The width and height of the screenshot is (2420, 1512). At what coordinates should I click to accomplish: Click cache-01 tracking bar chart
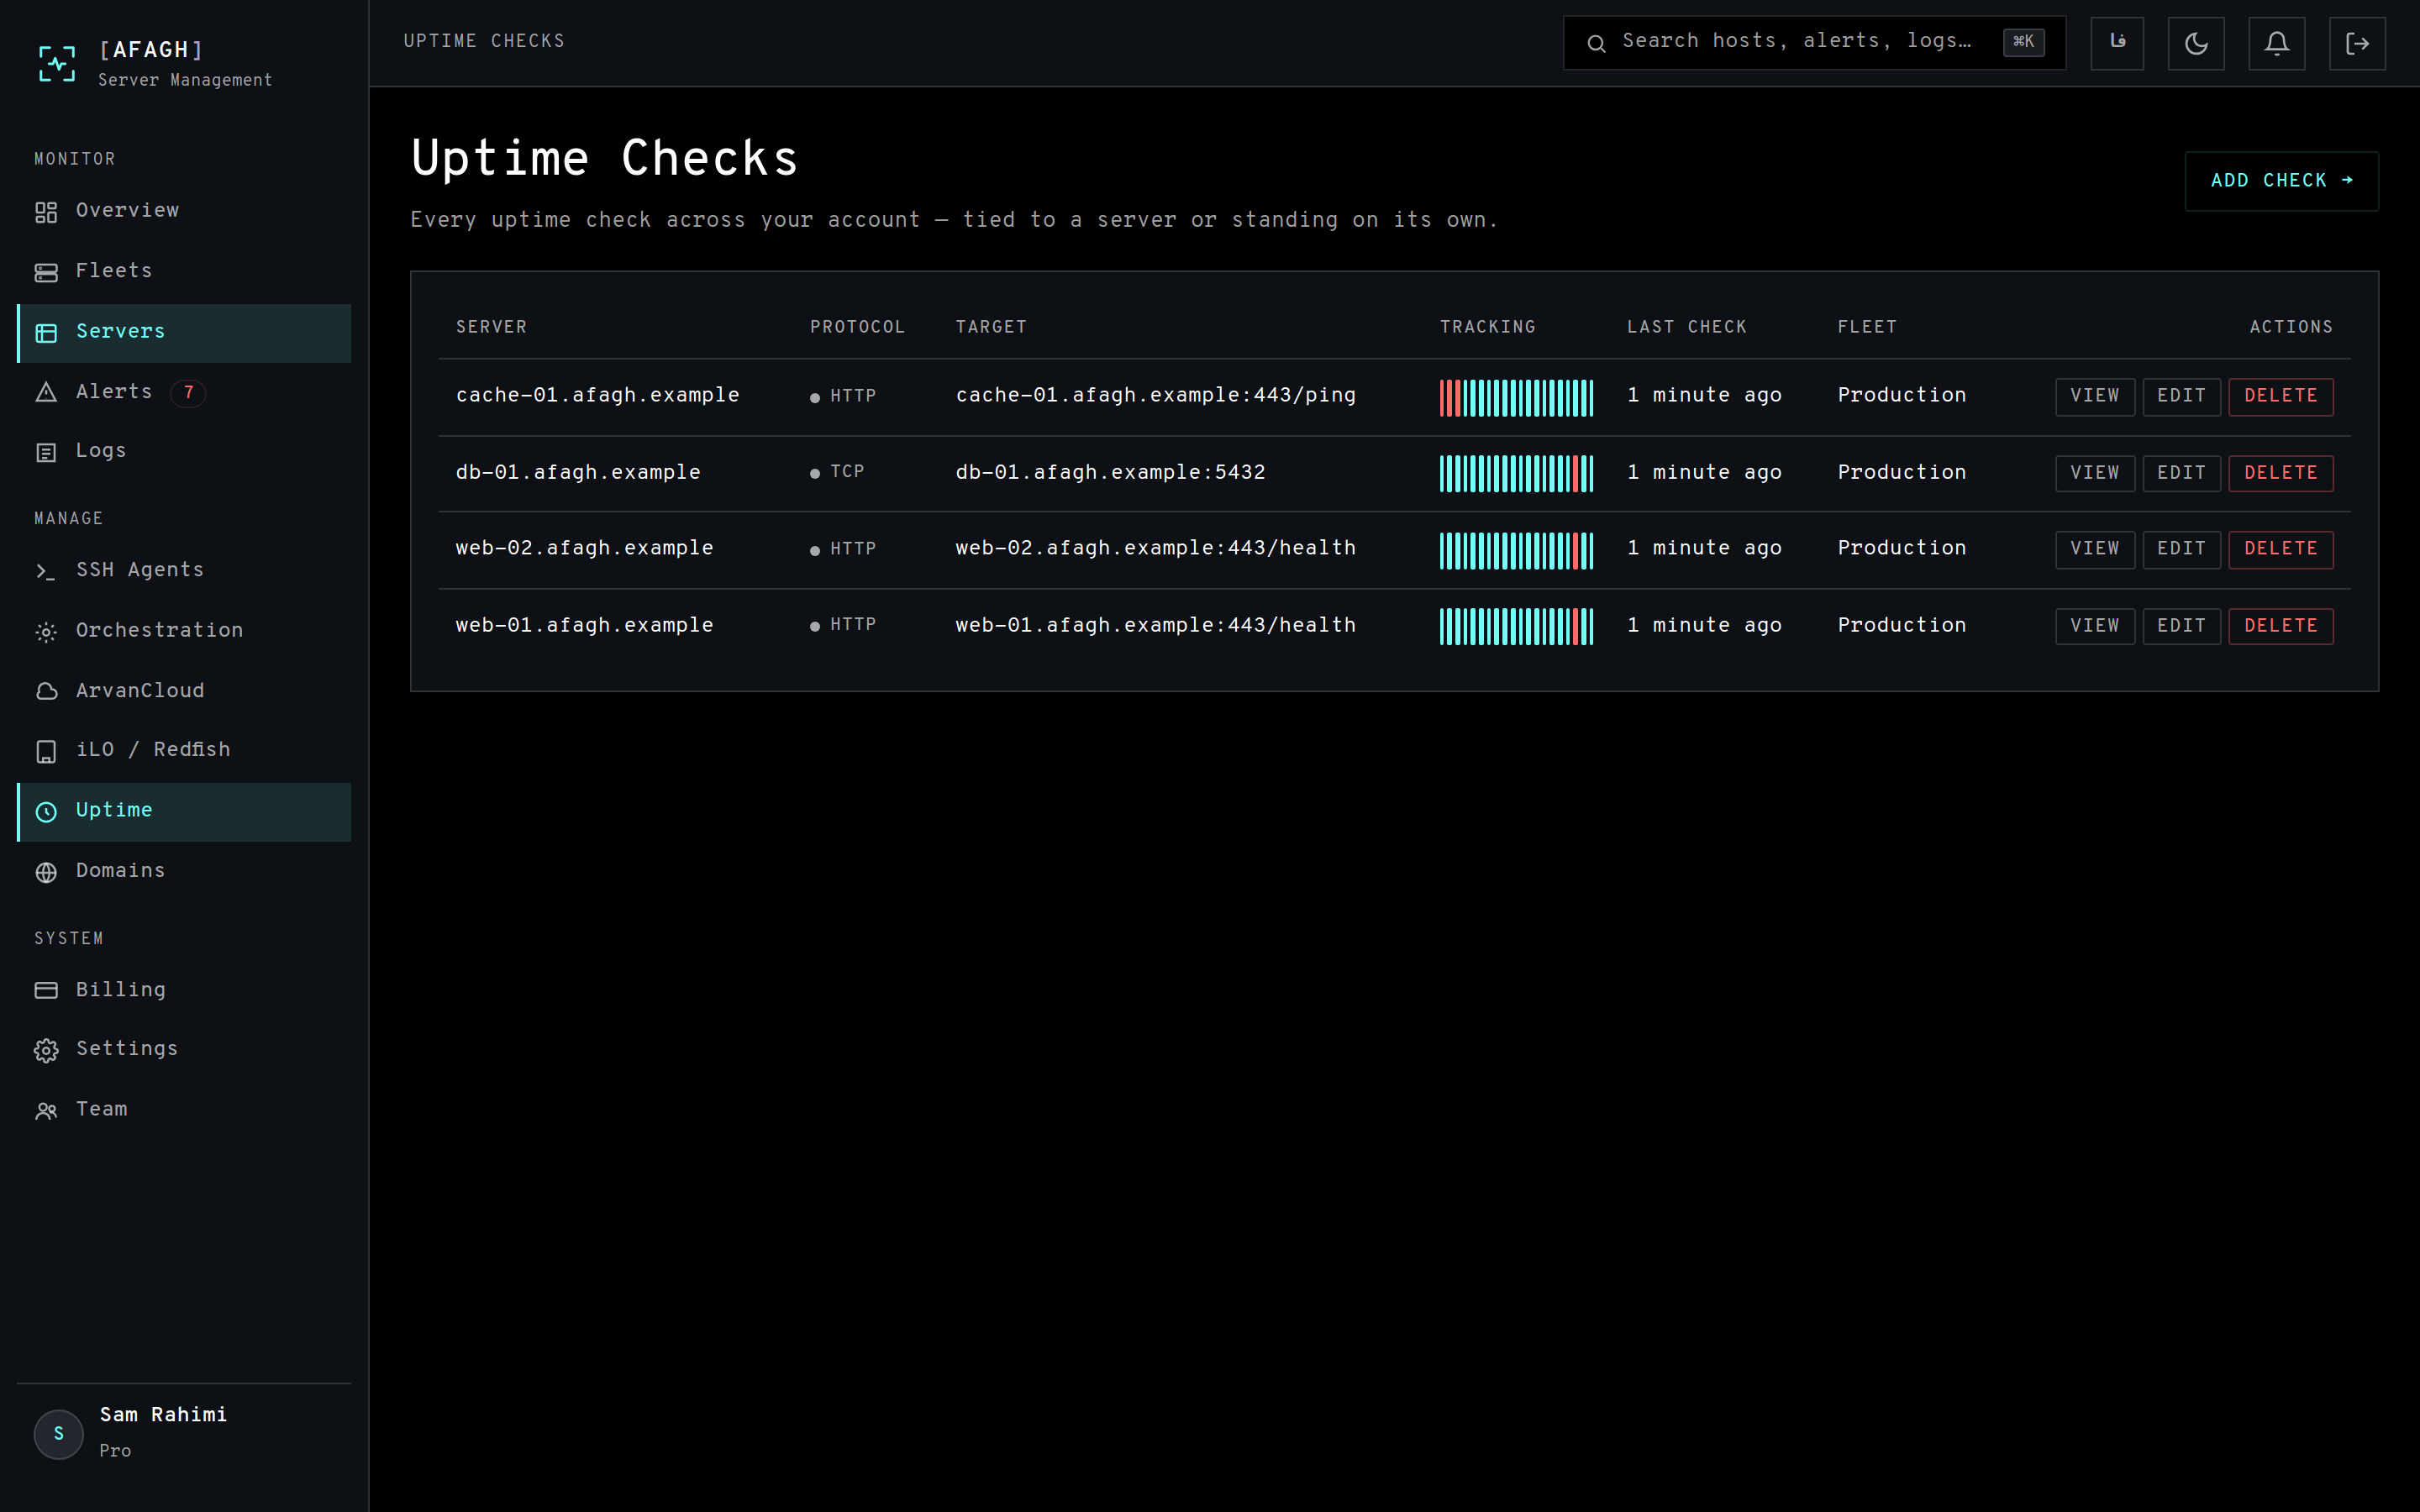[x=1516, y=397]
